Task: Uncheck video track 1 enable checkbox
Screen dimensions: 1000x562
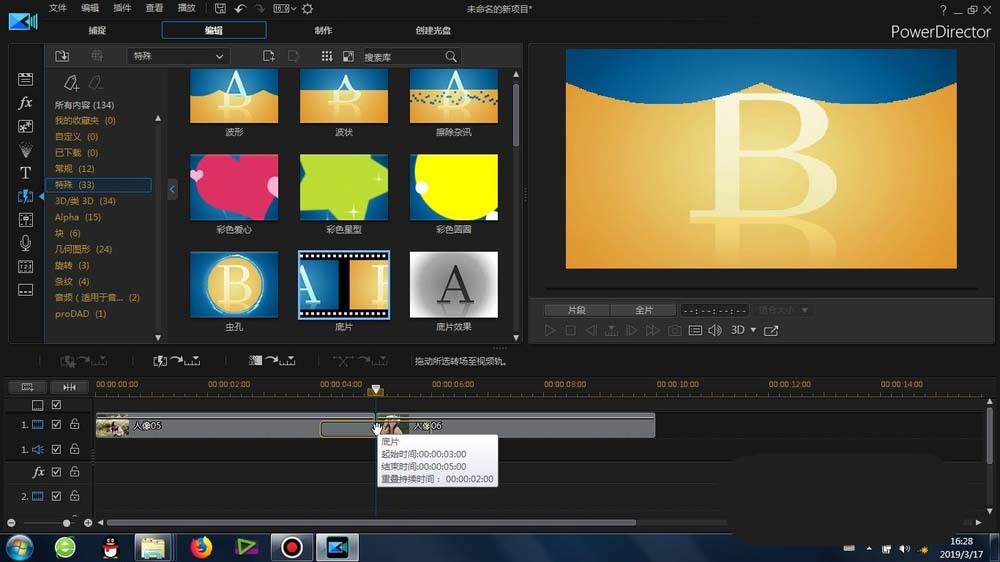Action: click(56, 426)
